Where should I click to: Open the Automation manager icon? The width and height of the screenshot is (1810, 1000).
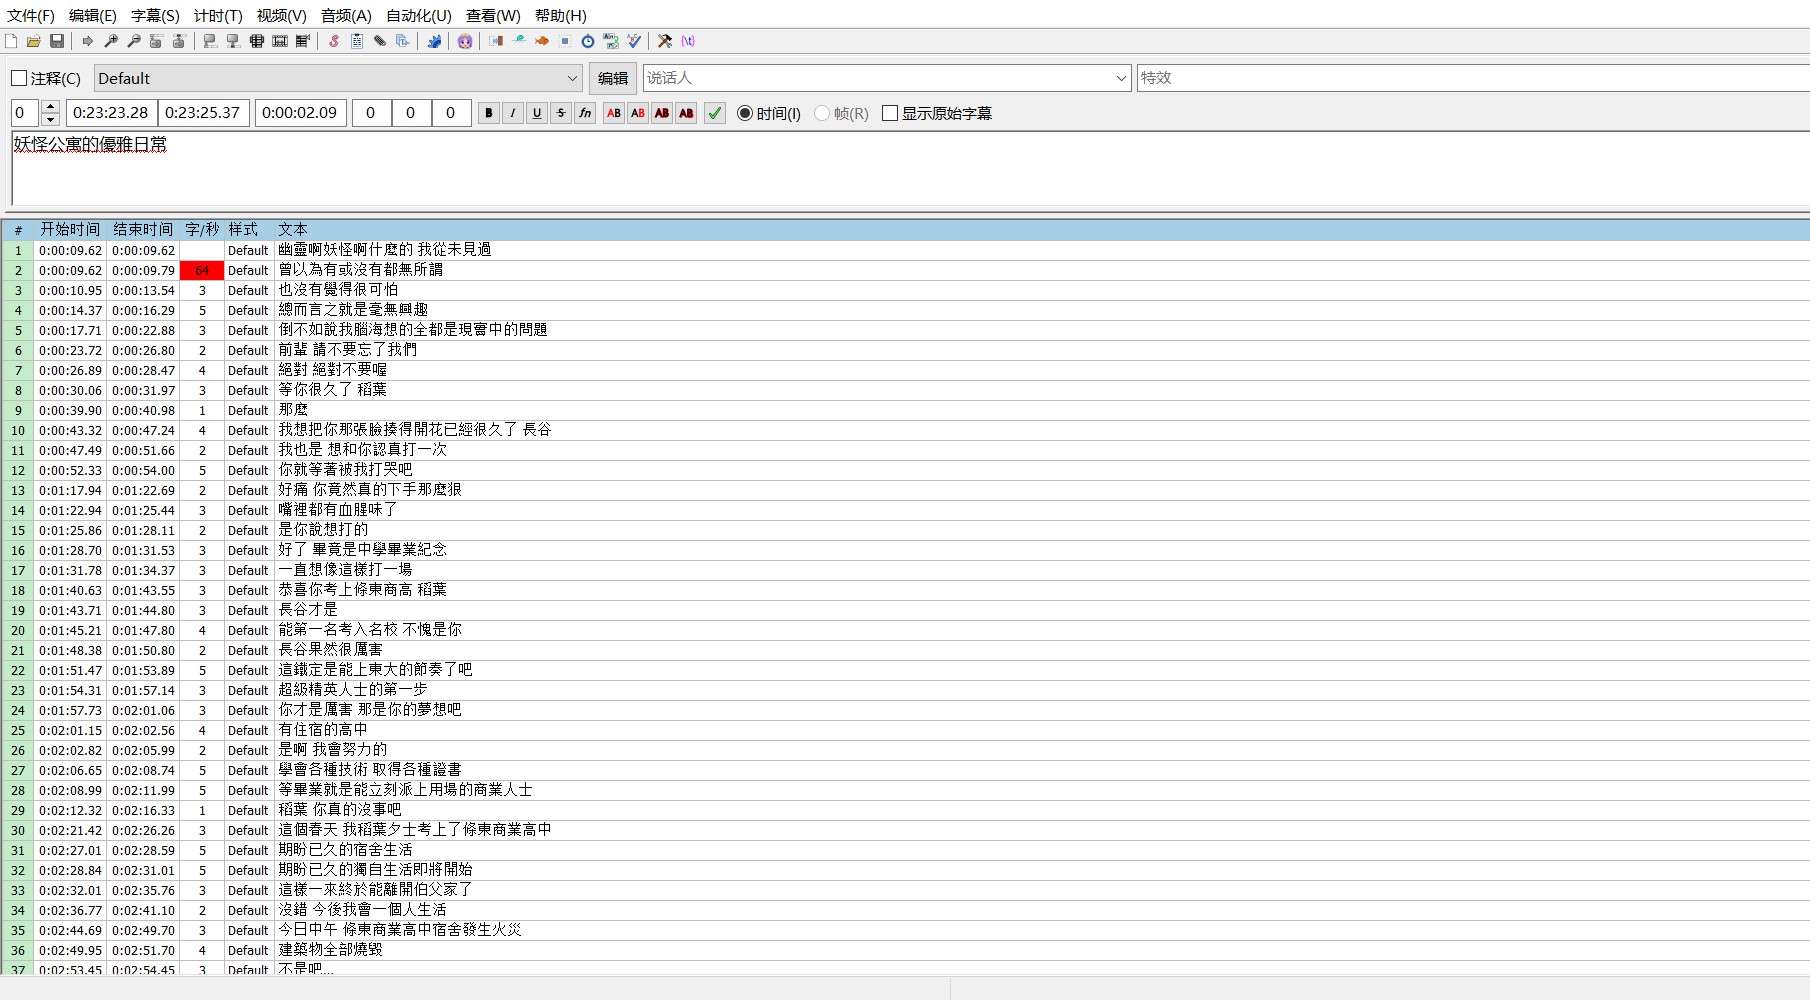[x=434, y=41]
